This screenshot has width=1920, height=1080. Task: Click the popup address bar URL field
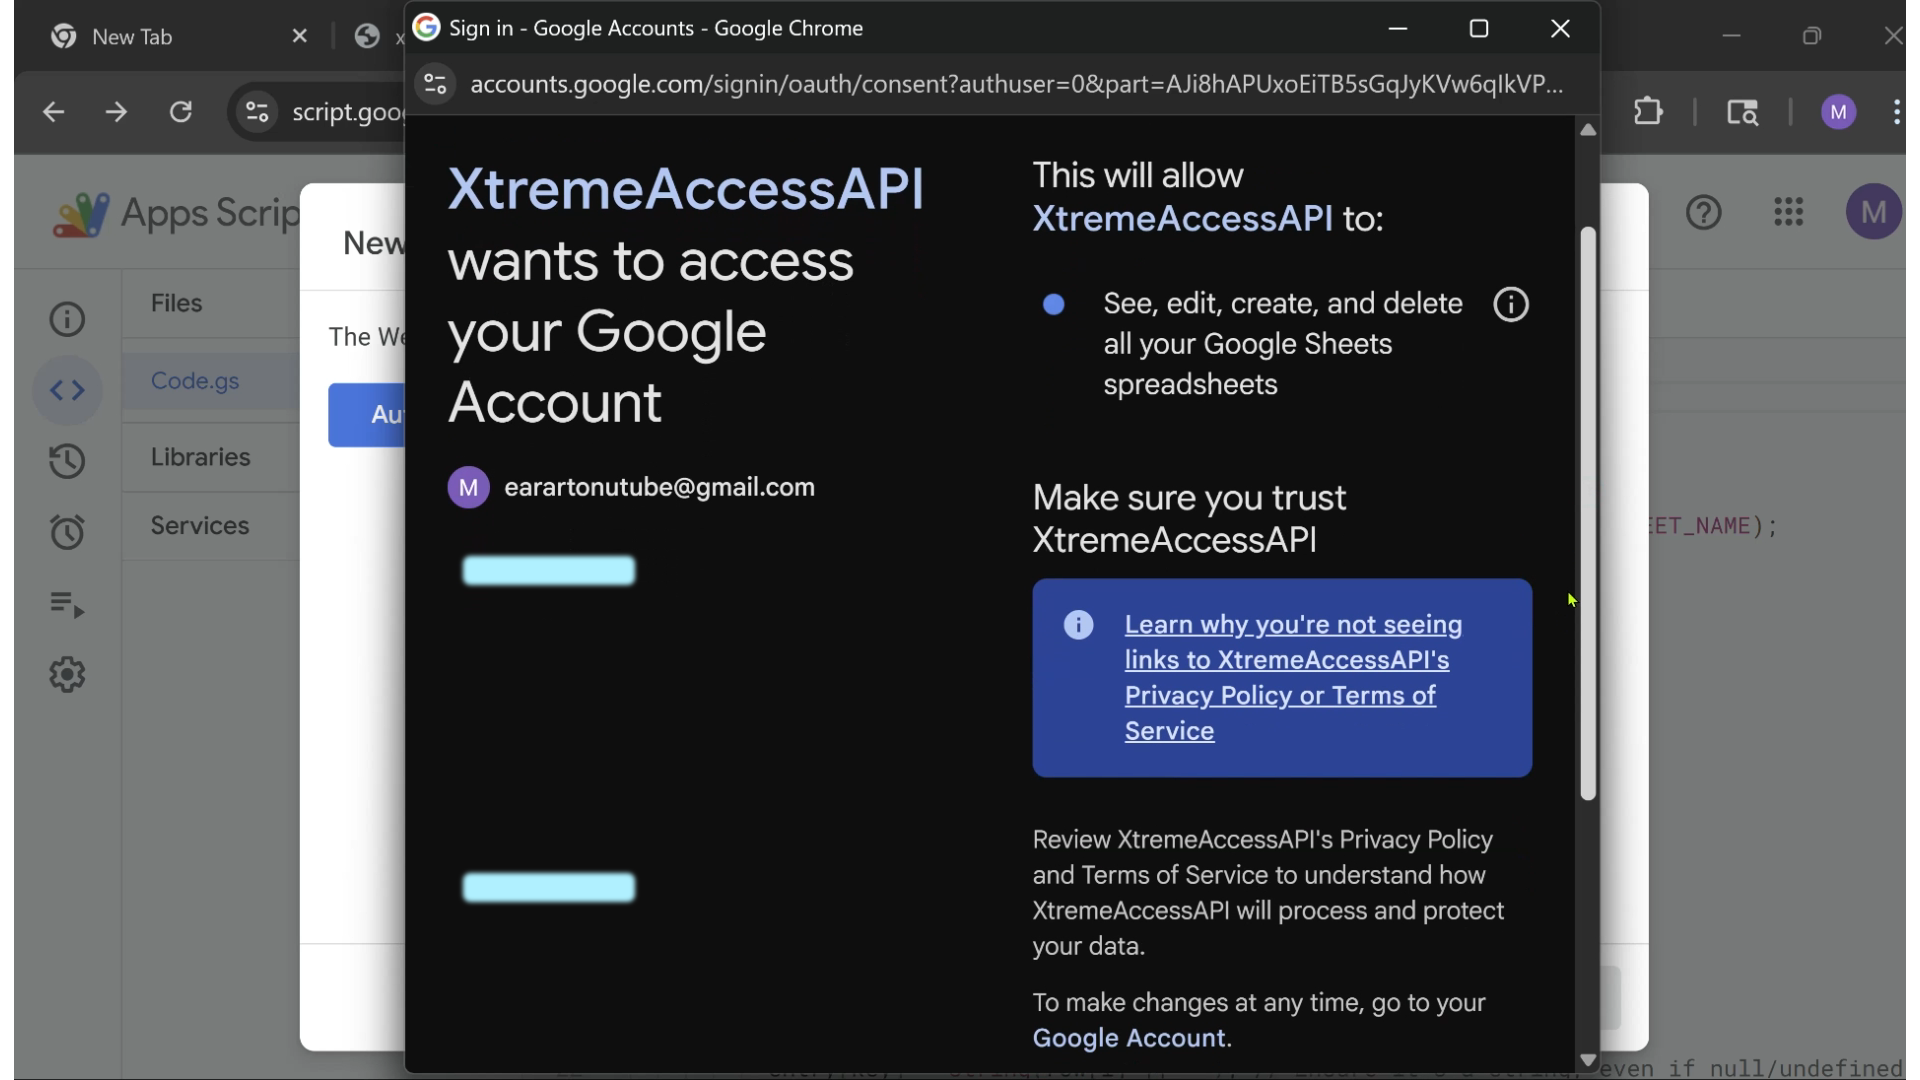[x=1016, y=84]
